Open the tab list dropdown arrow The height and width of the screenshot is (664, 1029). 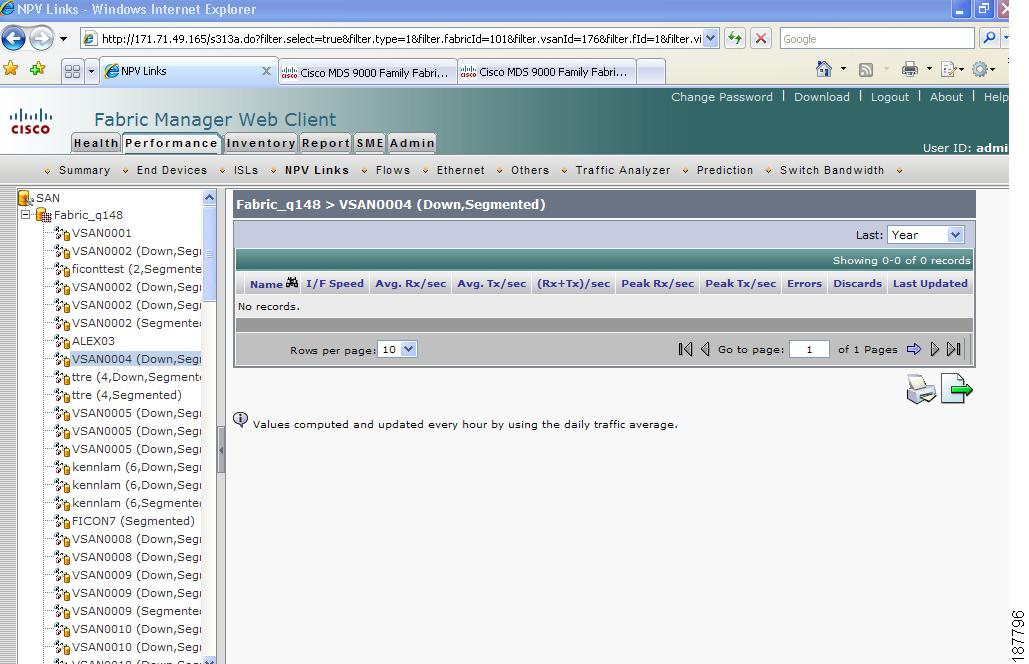pos(91,71)
